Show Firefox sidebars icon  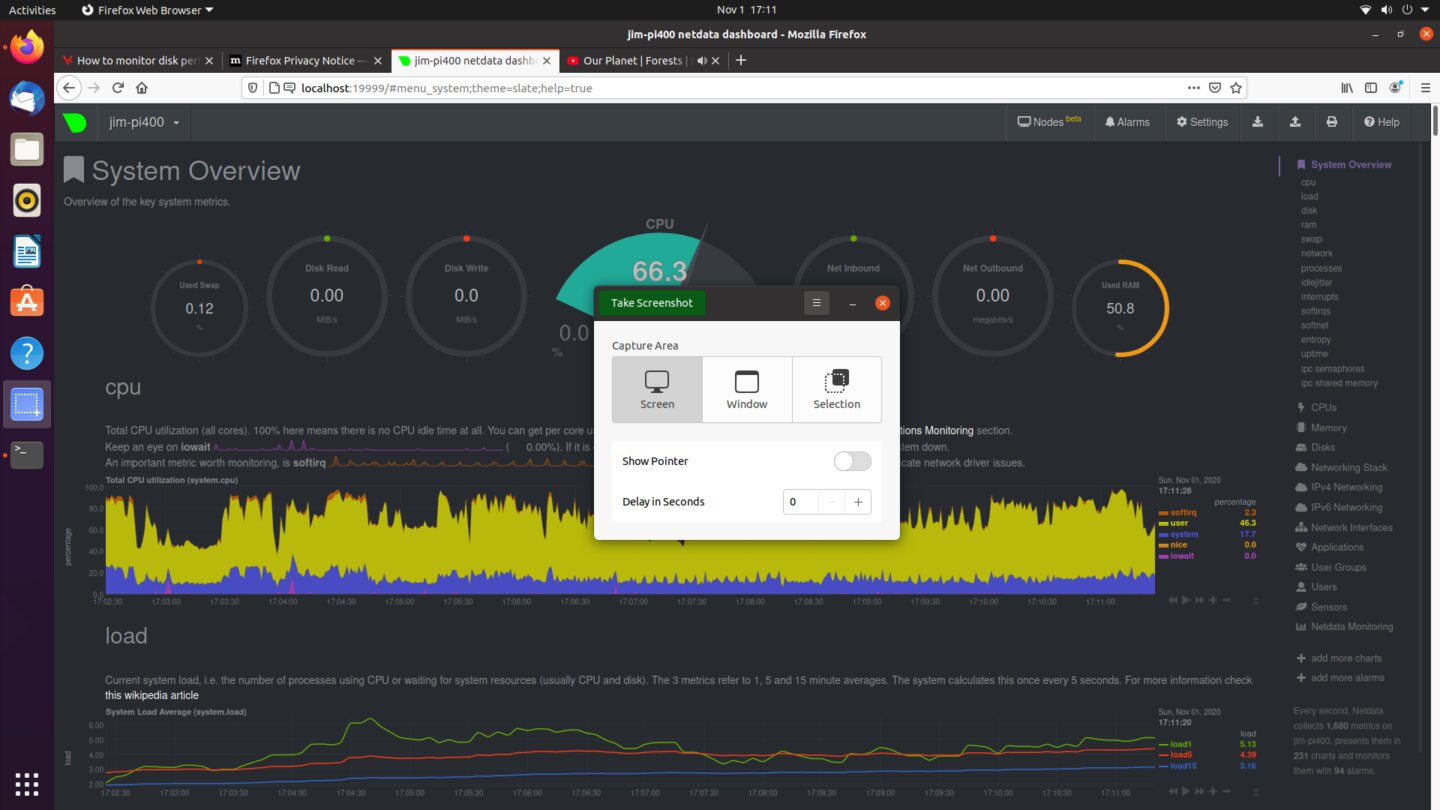click(1371, 88)
